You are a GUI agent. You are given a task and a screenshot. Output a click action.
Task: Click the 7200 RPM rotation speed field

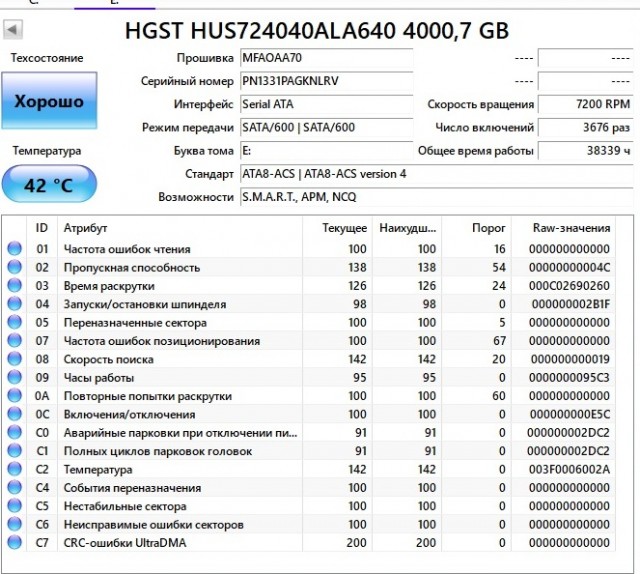click(586, 105)
